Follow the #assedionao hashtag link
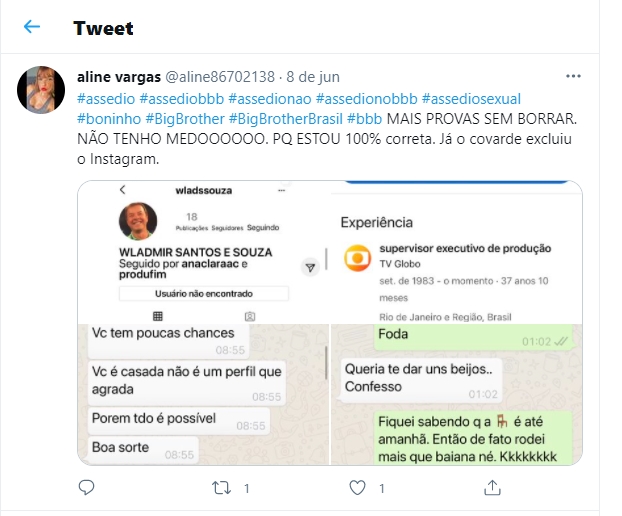The height and width of the screenshot is (516, 622). pyautogui.click(x=270, y=99)
